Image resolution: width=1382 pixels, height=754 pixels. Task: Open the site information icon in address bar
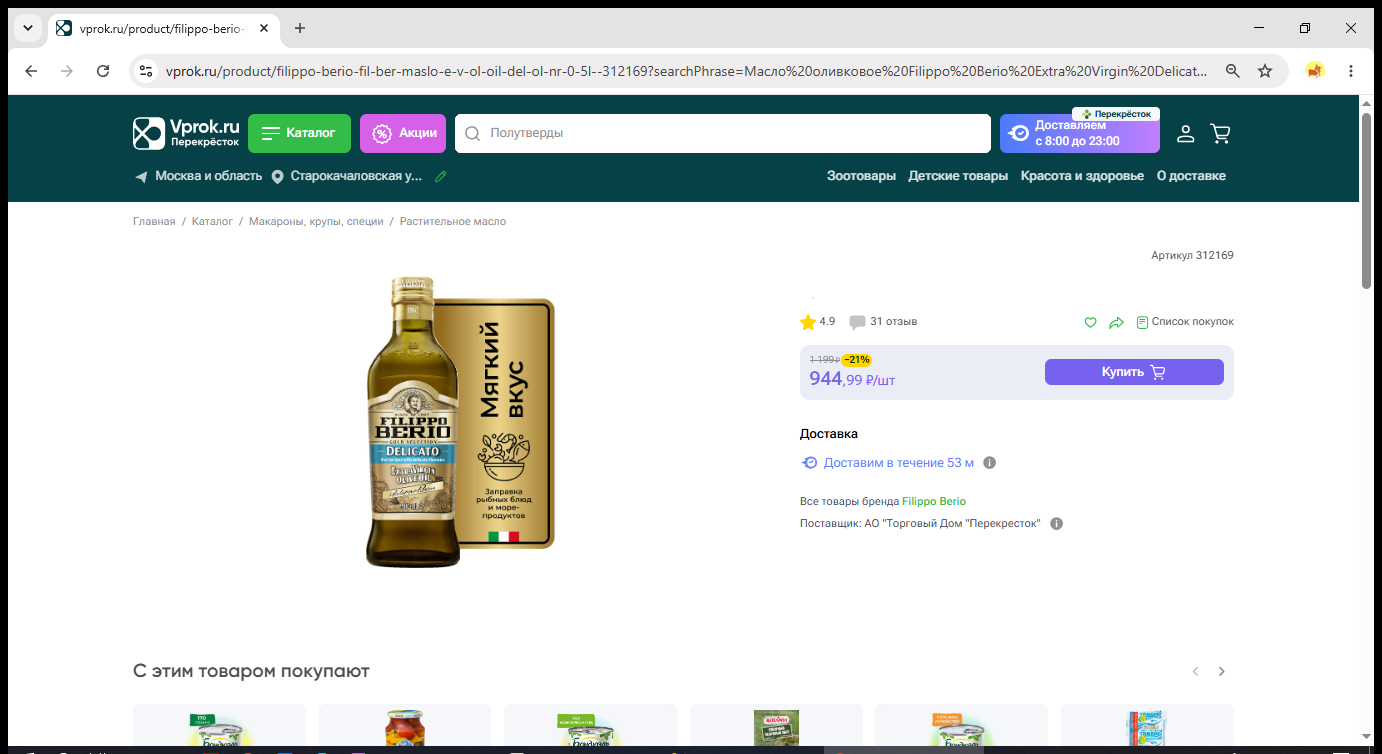(x=146, y=71)
